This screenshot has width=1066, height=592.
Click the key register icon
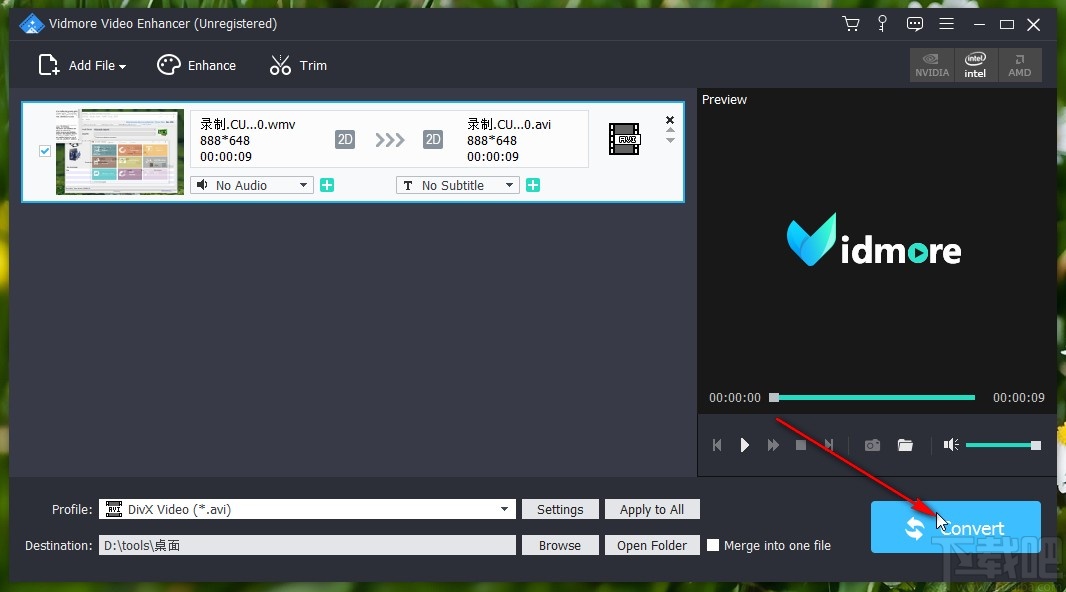point(882,24)
